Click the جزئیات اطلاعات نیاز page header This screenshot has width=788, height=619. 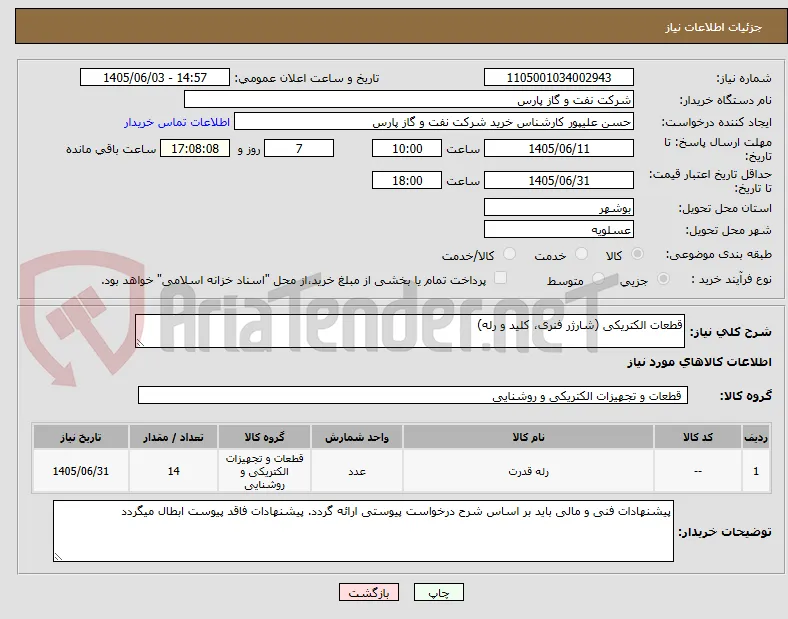pos(714,27)
